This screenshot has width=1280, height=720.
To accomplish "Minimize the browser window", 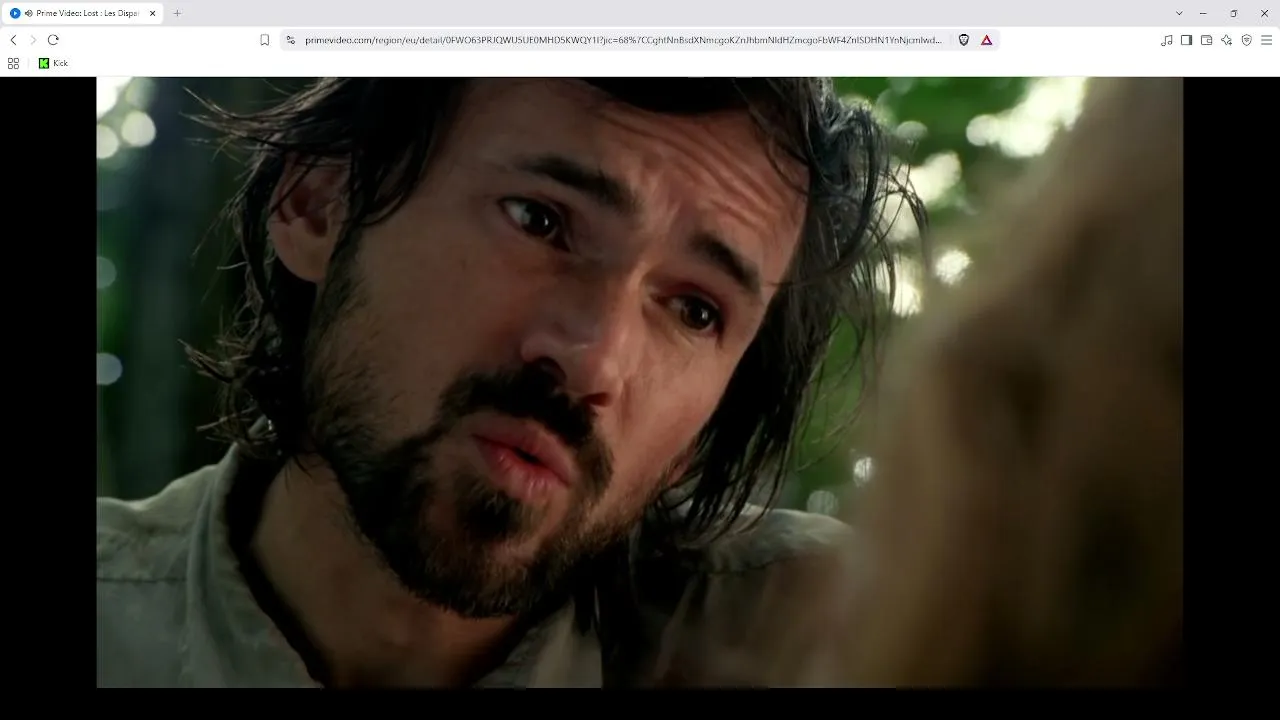I will point(1203,13).
